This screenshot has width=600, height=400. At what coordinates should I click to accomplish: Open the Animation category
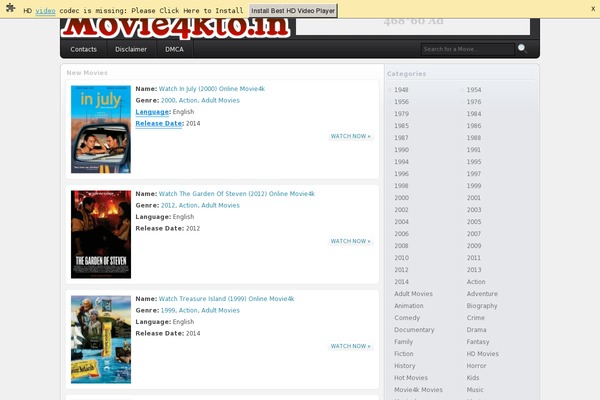[409, 305]
